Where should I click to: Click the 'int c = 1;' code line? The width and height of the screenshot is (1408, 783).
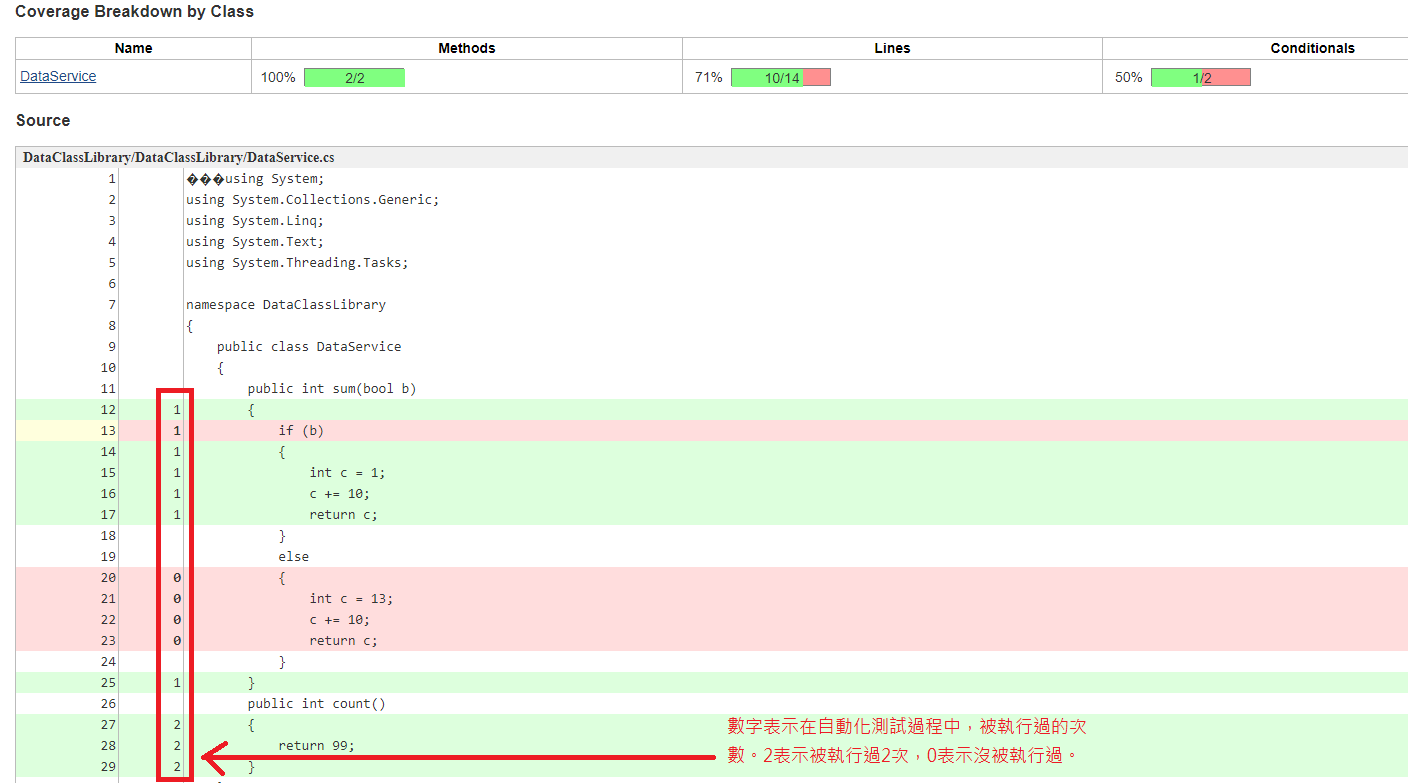pyautogui.click(x=347, y=473)
